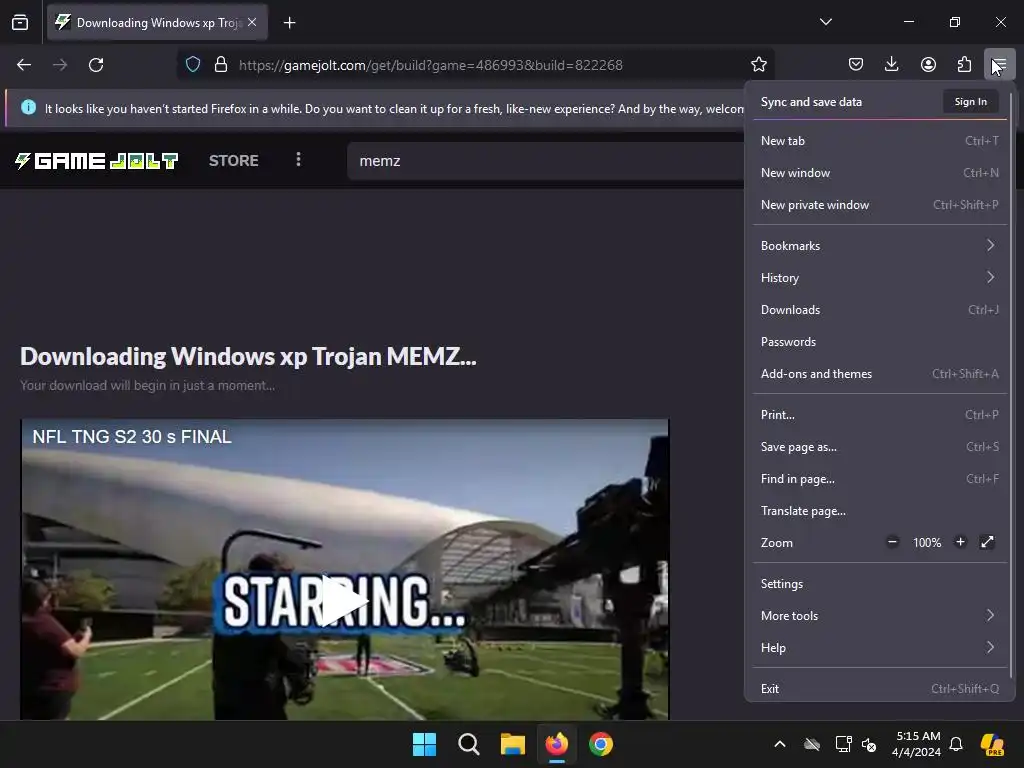The image size is (1024, 768).
Task: Select Find in page...
Action: pyautogui.click(x=879, y=479)
